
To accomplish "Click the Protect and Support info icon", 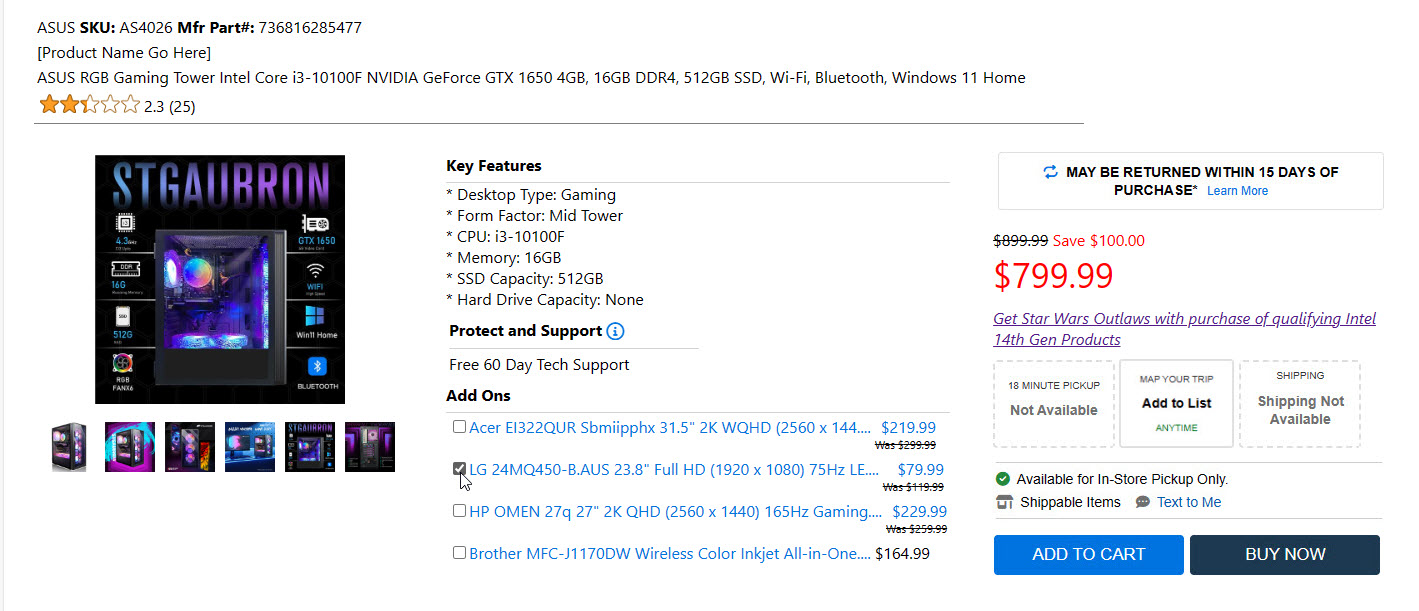I will point(616,331).
